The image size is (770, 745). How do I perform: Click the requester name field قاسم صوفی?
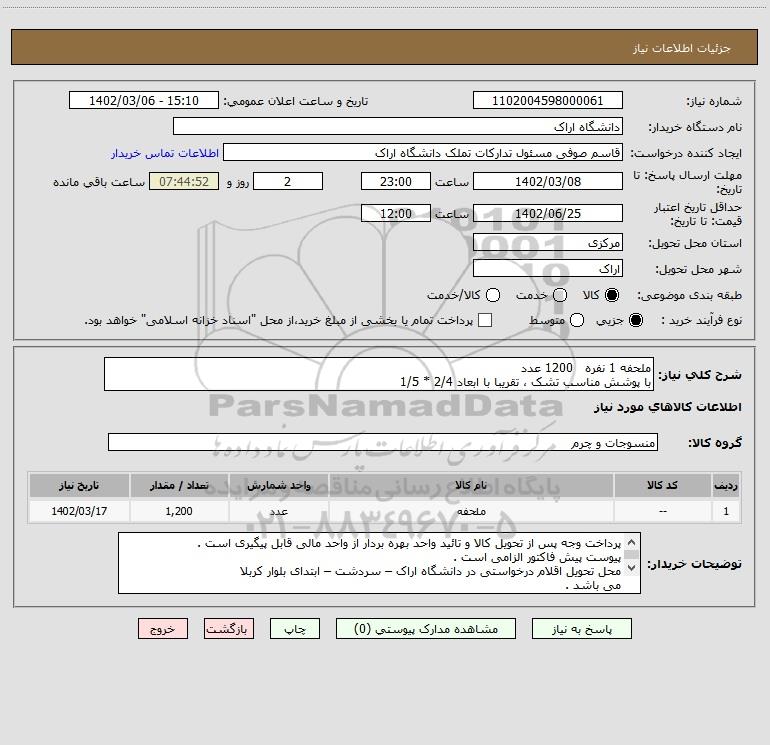pos(422,152)
